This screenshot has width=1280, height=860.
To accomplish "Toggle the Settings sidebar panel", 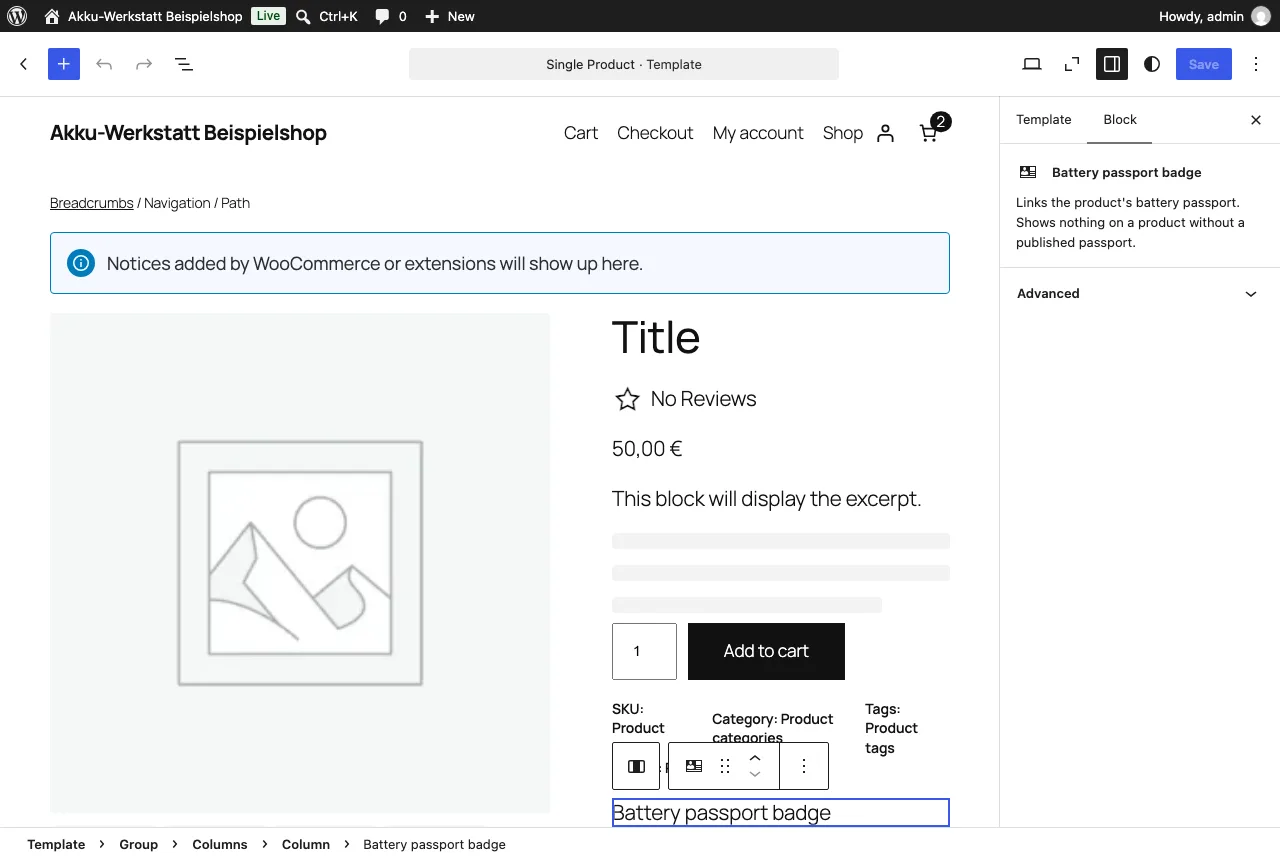I will point(1112,64).
